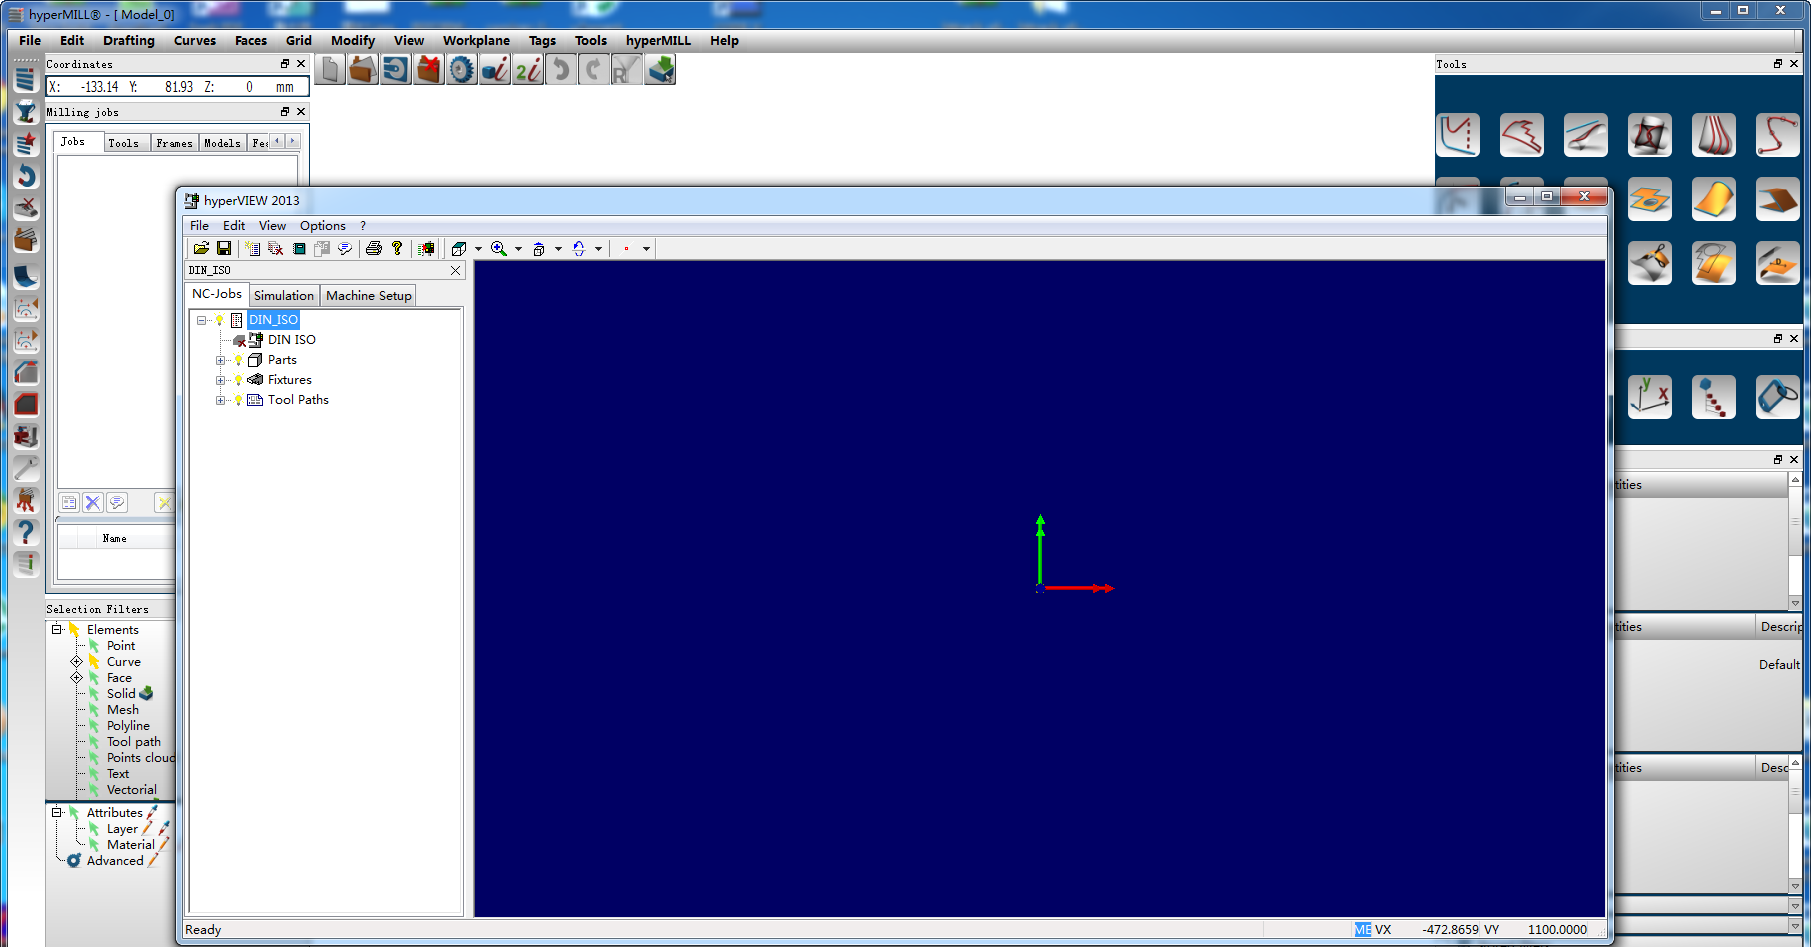Image resolution: width=1811 pixels, height=947 pixels.
Task: Expand the Parts tree node
Action: [220, 360]
